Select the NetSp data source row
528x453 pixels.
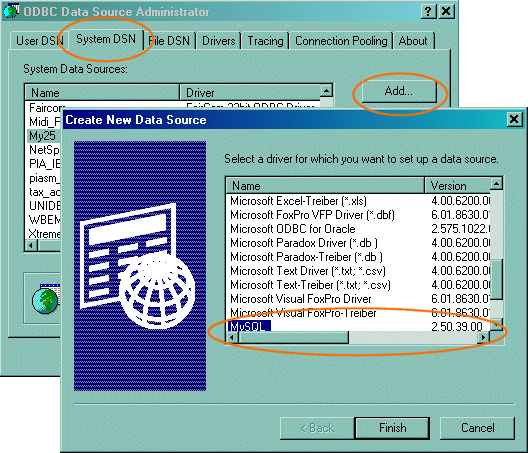point(44,150)
